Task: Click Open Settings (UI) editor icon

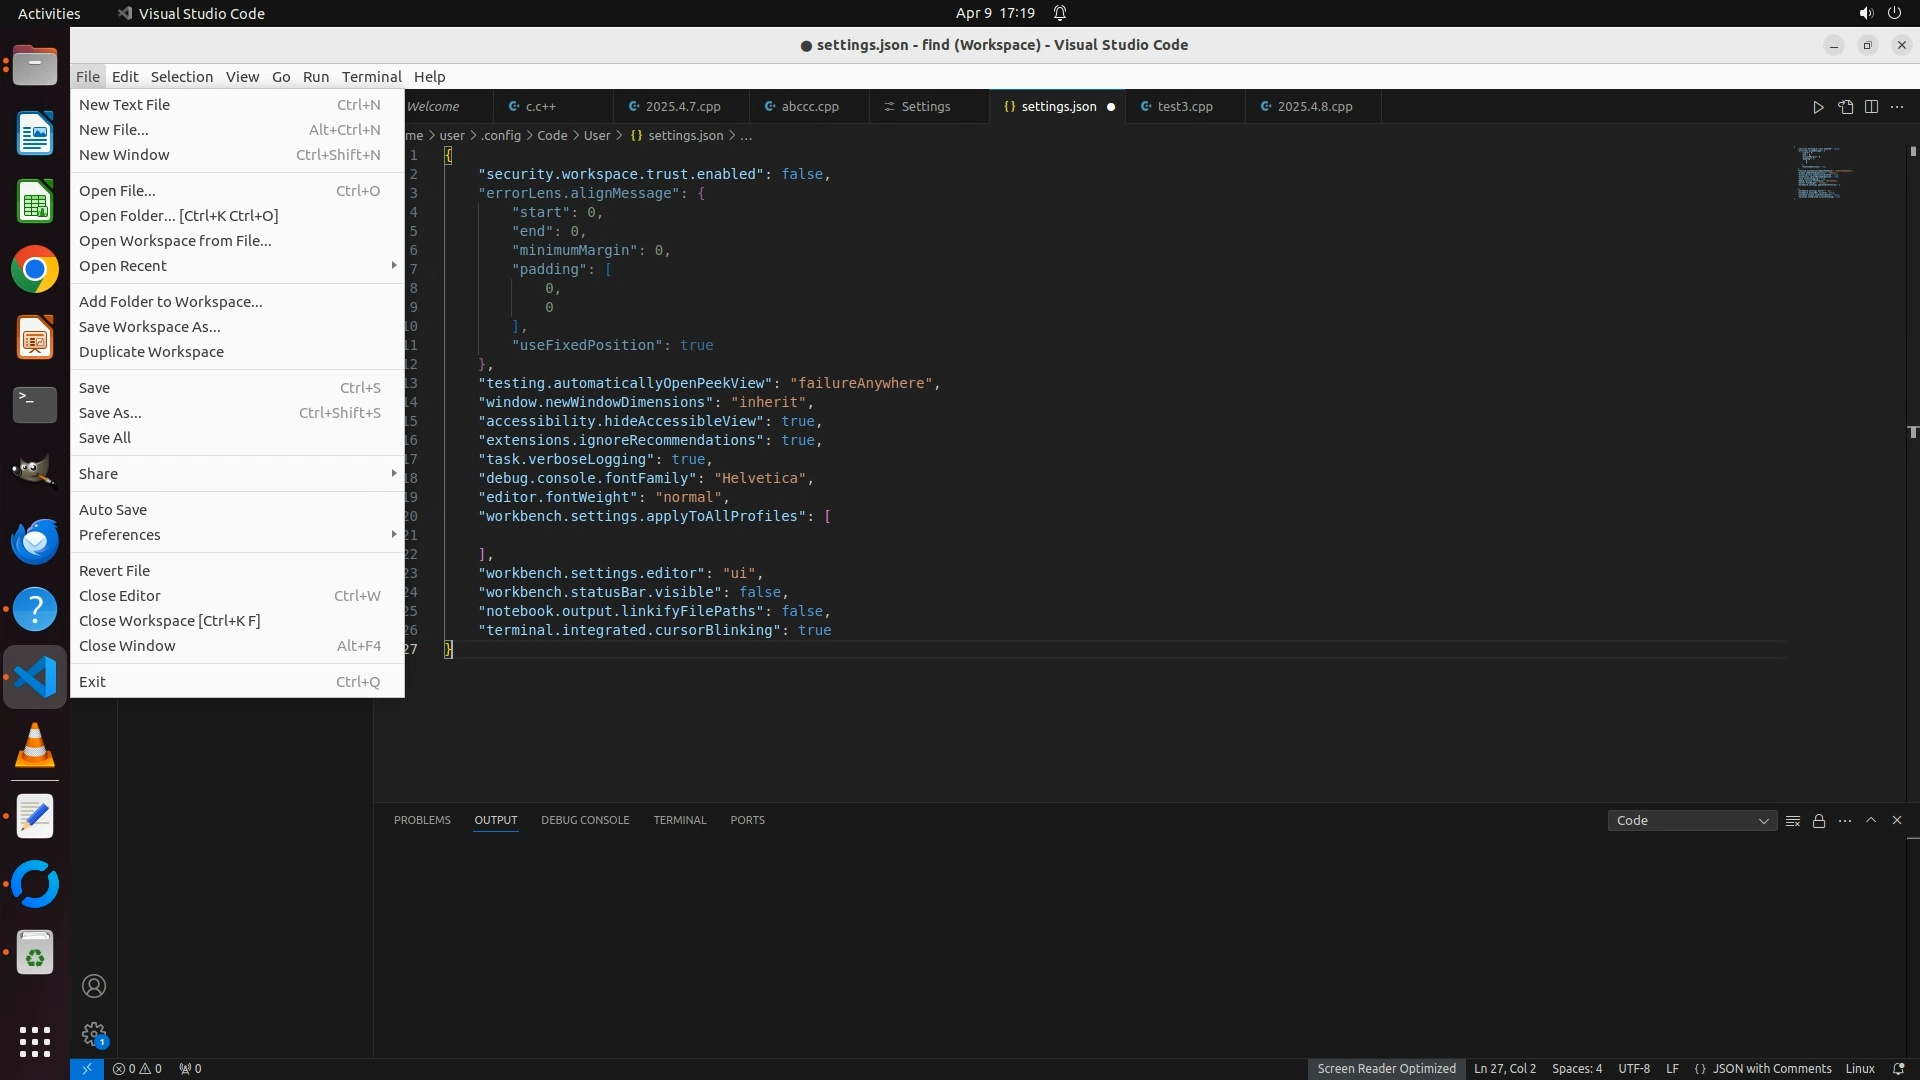Action: pyautogui.click(x=1845, y=107)
